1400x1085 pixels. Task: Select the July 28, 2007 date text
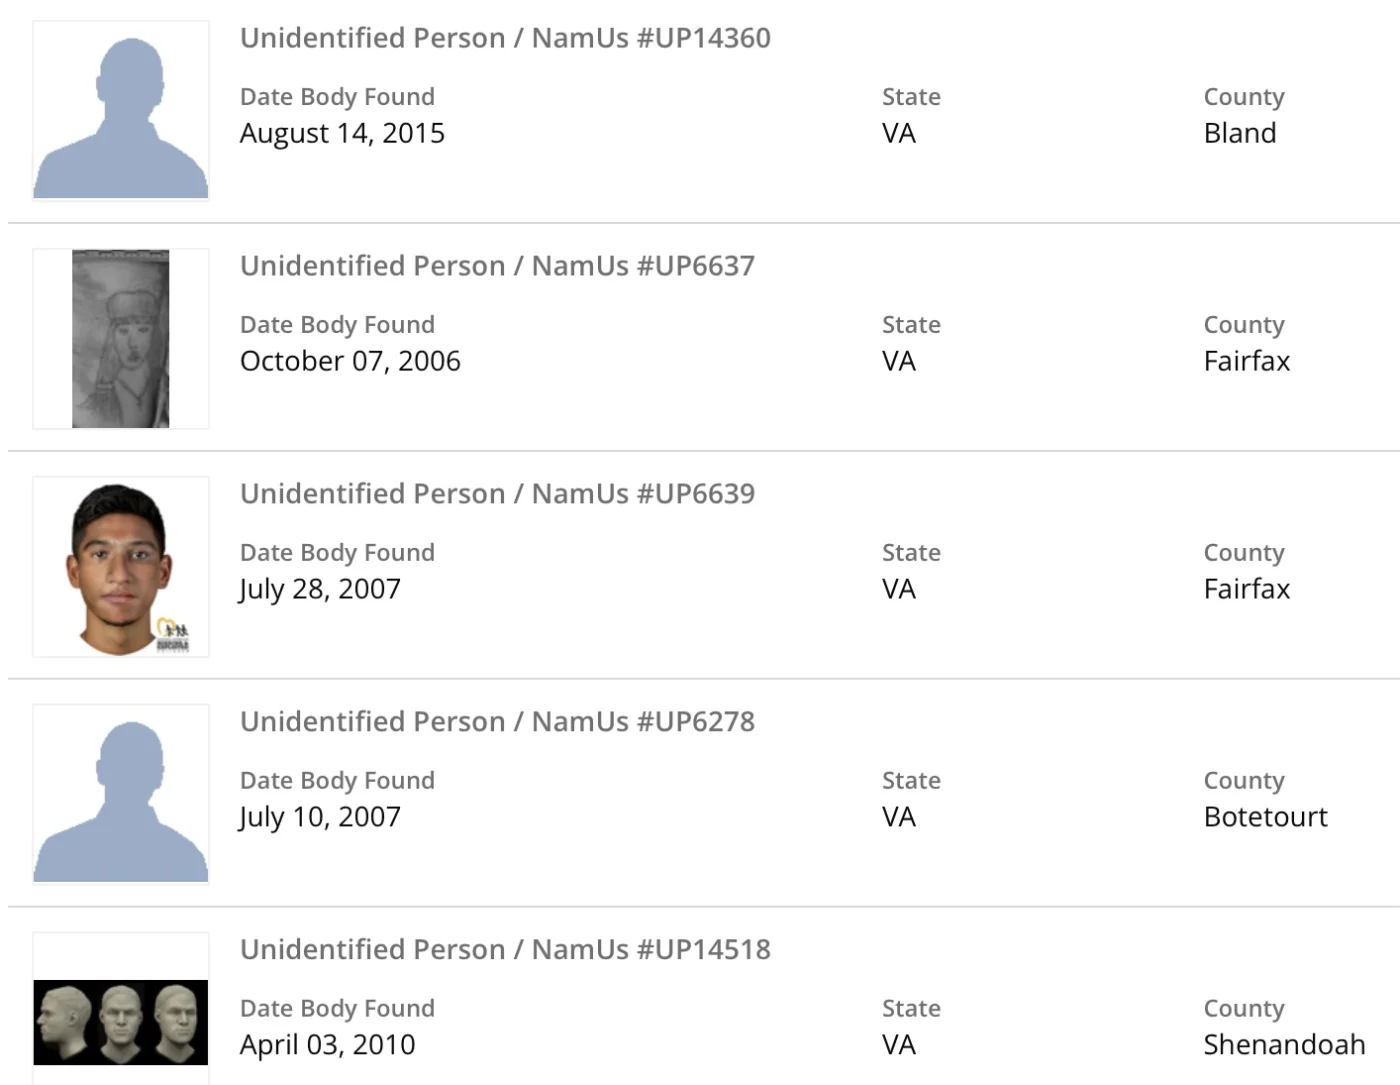[320, 589]
